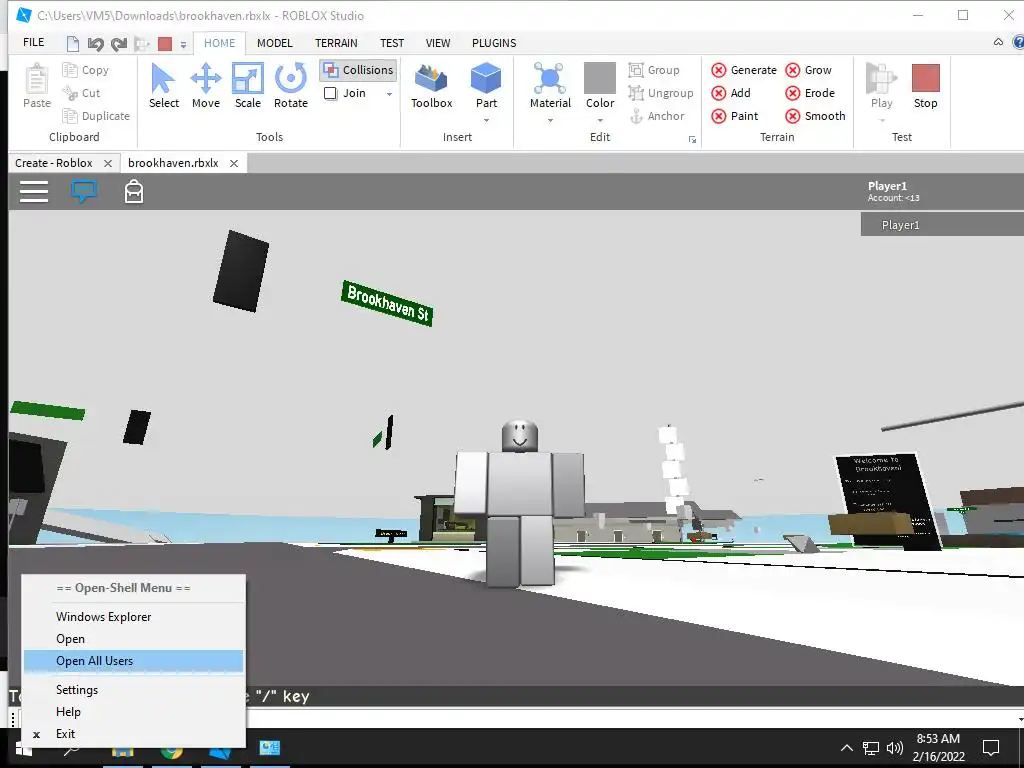Click the Cut scissors button

click(x=82, y=93)
